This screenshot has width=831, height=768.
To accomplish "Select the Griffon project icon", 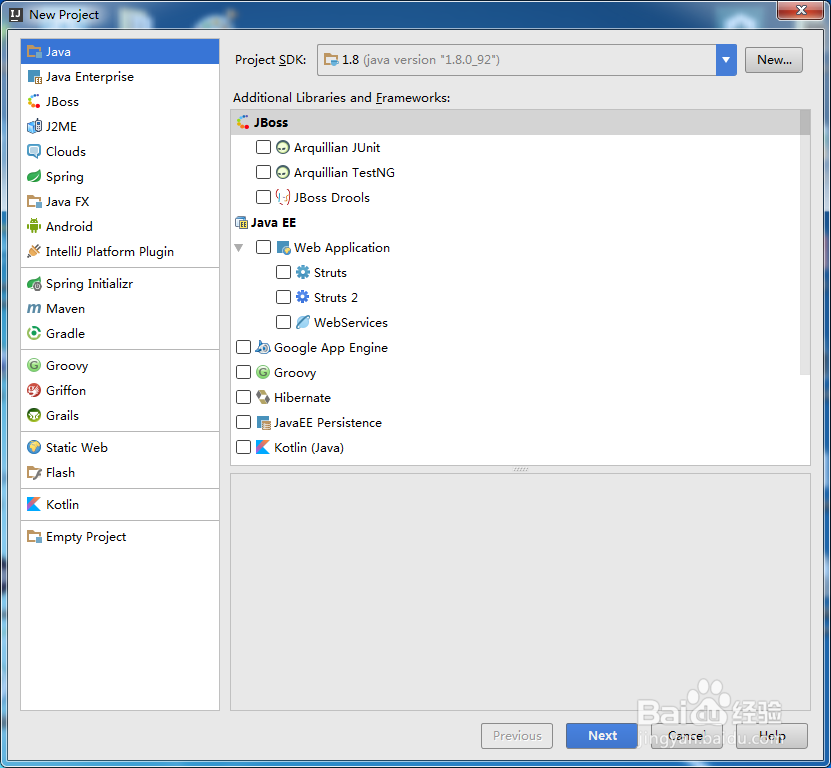I will pos(34,391).
